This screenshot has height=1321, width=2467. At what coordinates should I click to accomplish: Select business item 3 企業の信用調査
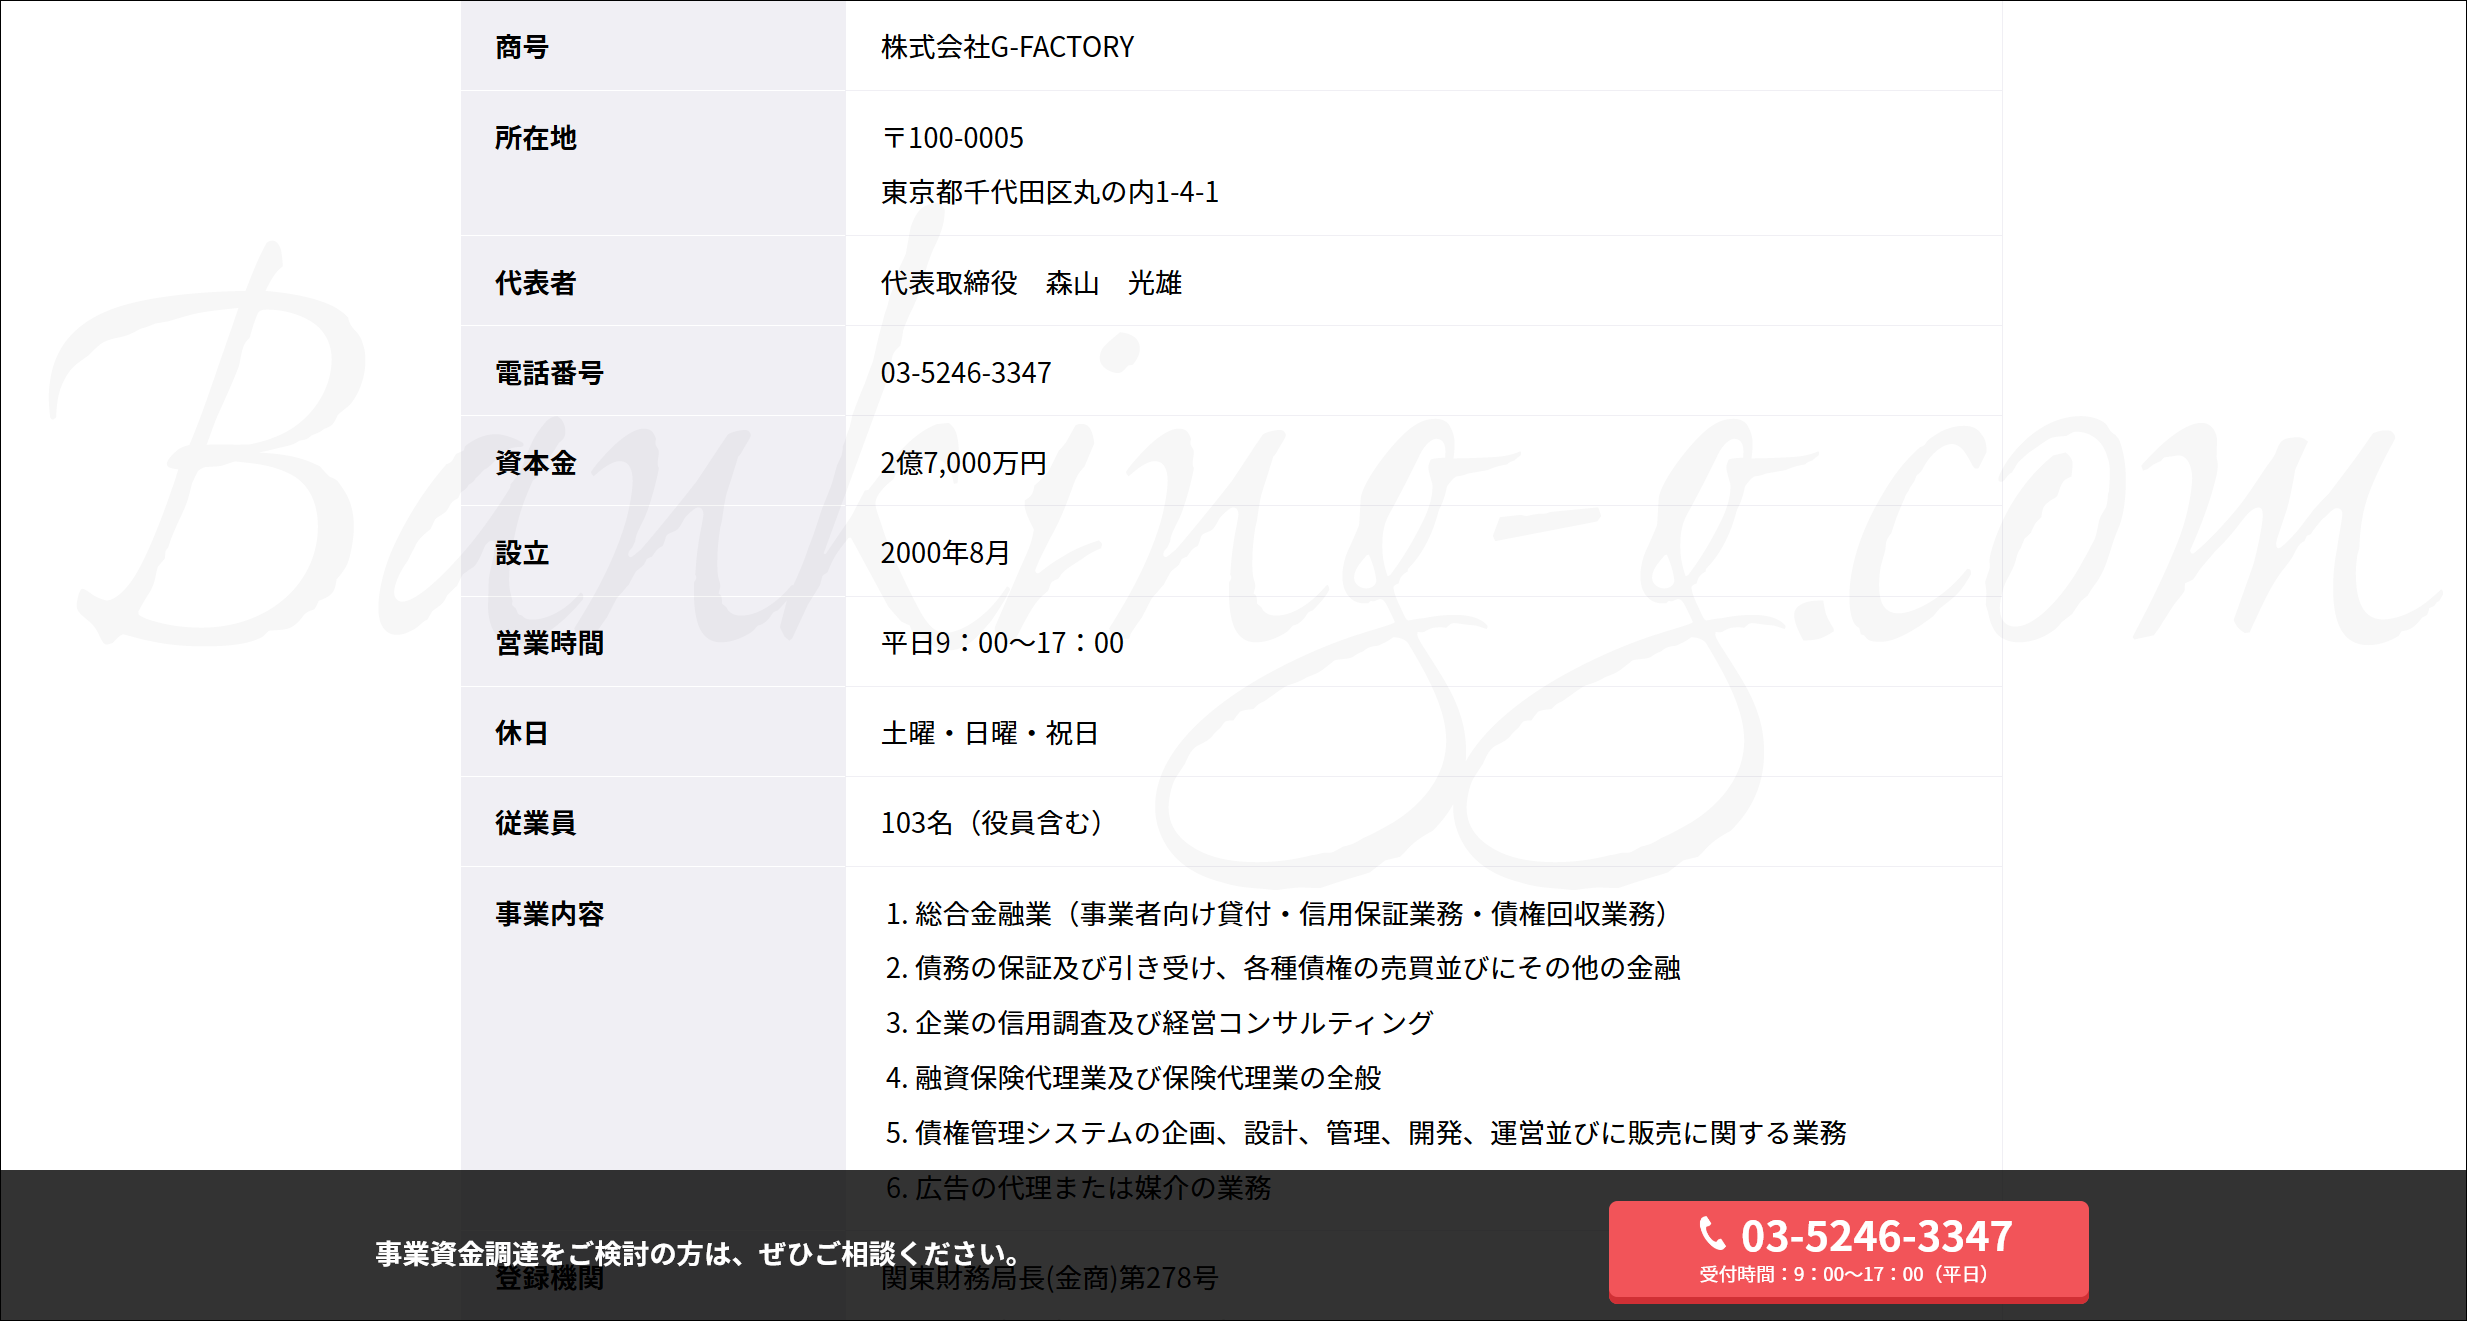(1159, 1023)
